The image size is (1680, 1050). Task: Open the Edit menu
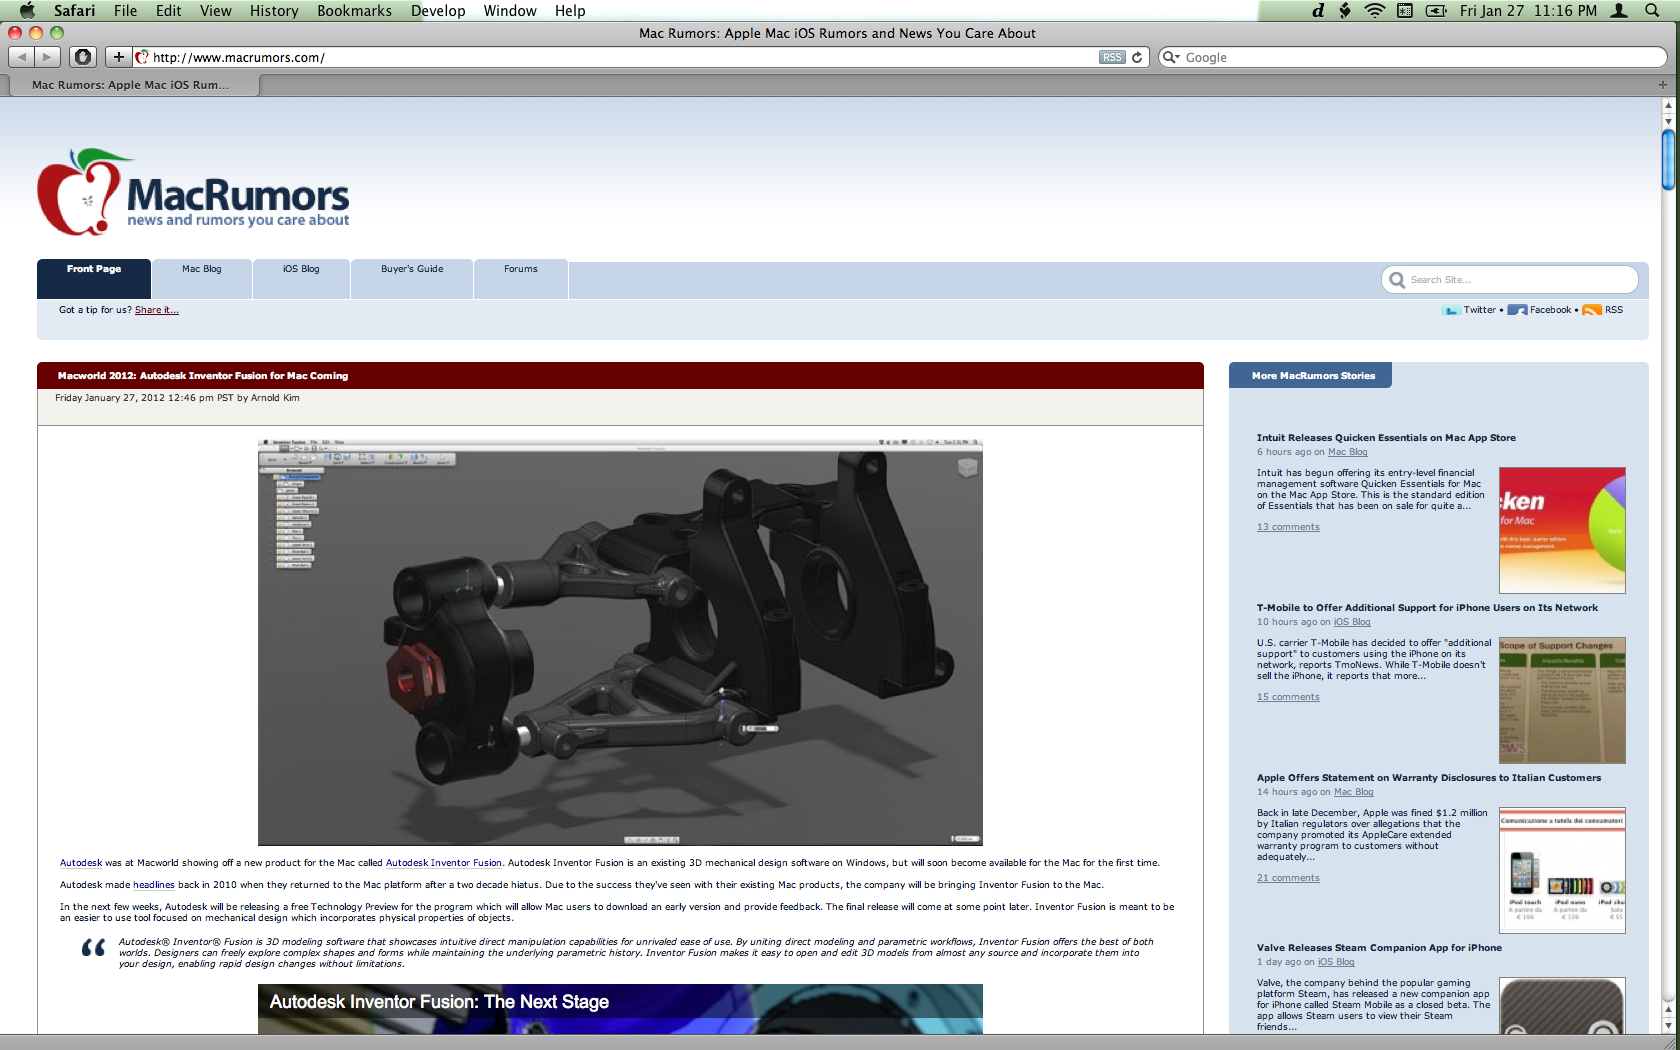pos(168,10)
